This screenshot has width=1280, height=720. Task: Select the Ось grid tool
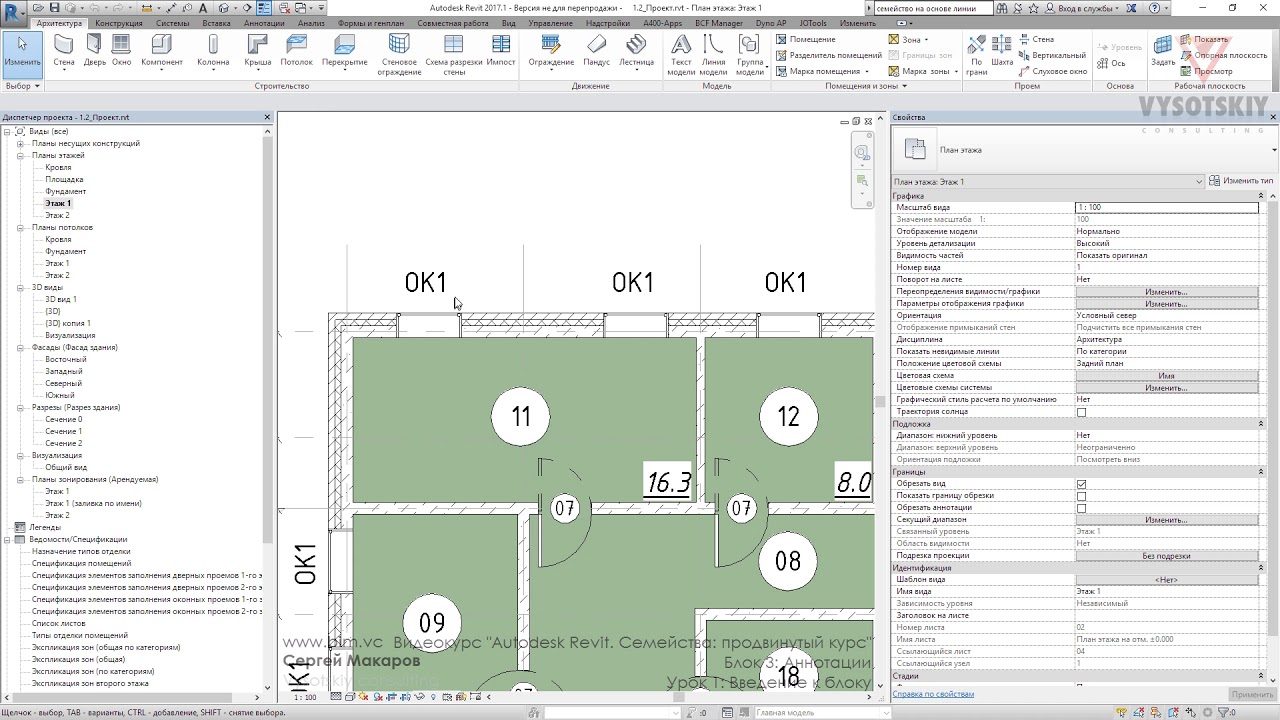[x=1111, y=63]
